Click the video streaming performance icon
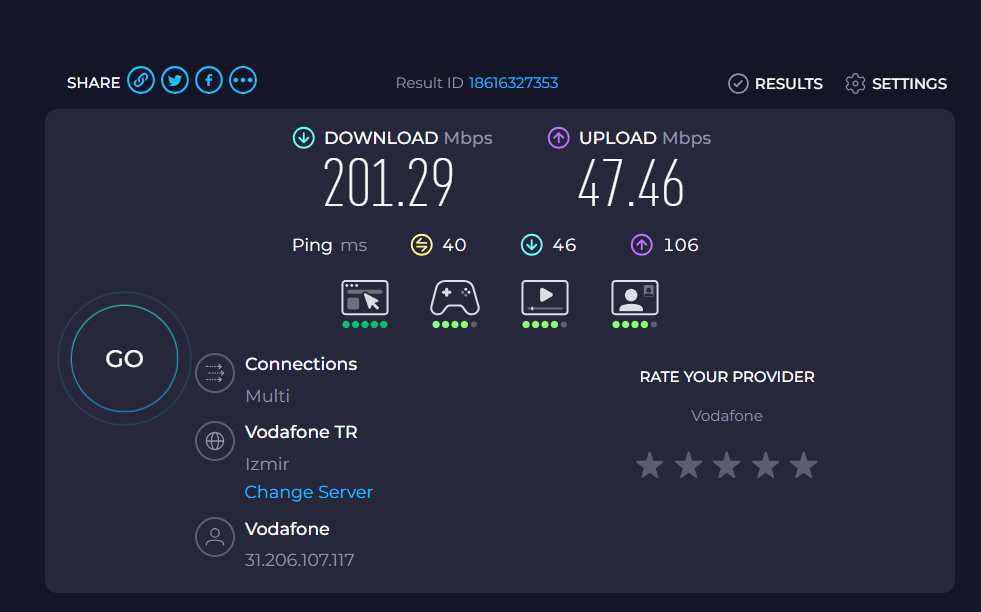This screenshot has width=981, height=612. pyautogui.click(x=545, y=298)
